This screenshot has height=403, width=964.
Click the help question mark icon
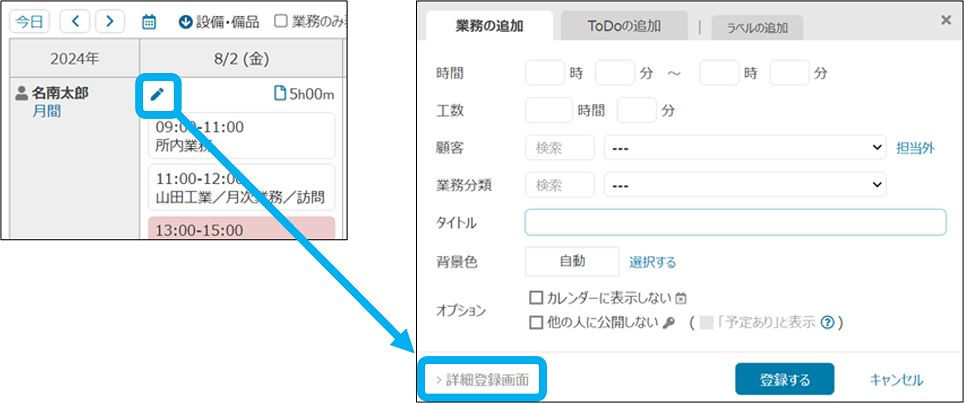pyautogui.click(x=827, y=323)
